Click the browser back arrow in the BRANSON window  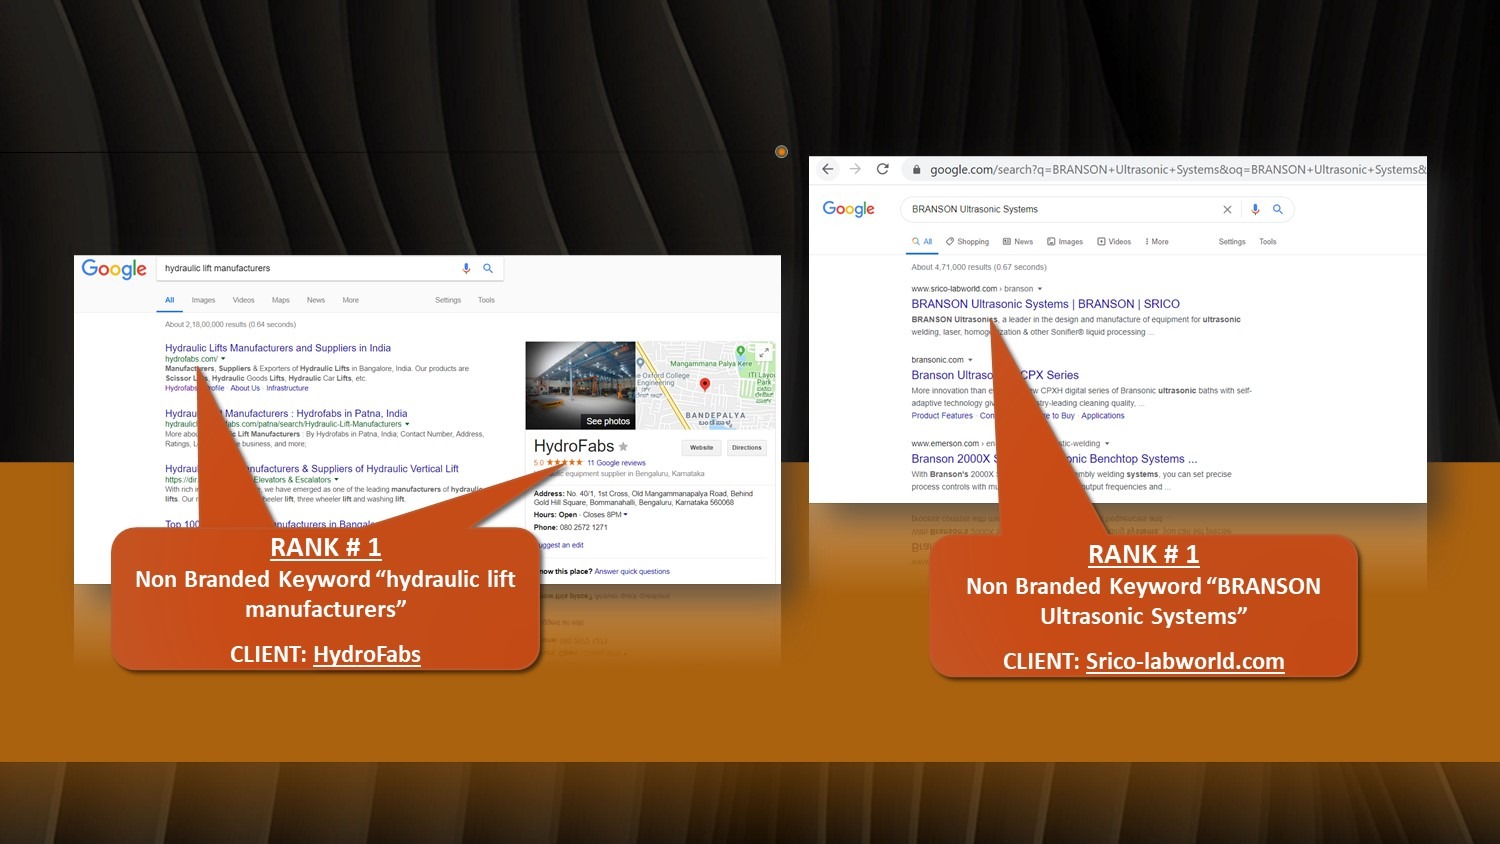click(x=827, y=169)
